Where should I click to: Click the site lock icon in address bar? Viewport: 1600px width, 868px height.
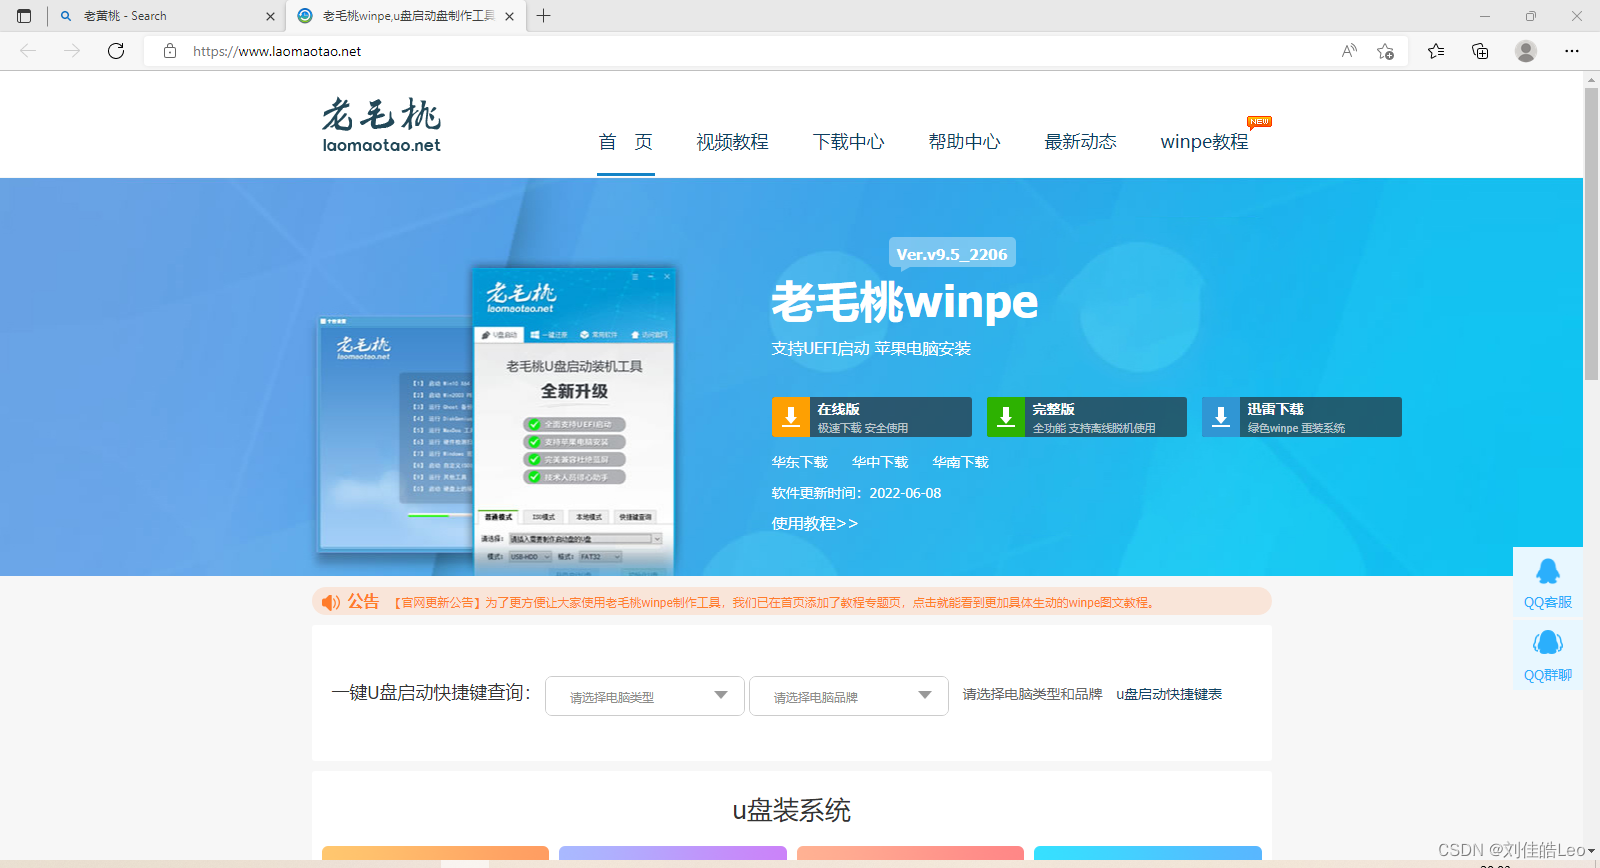coord(170,51)
